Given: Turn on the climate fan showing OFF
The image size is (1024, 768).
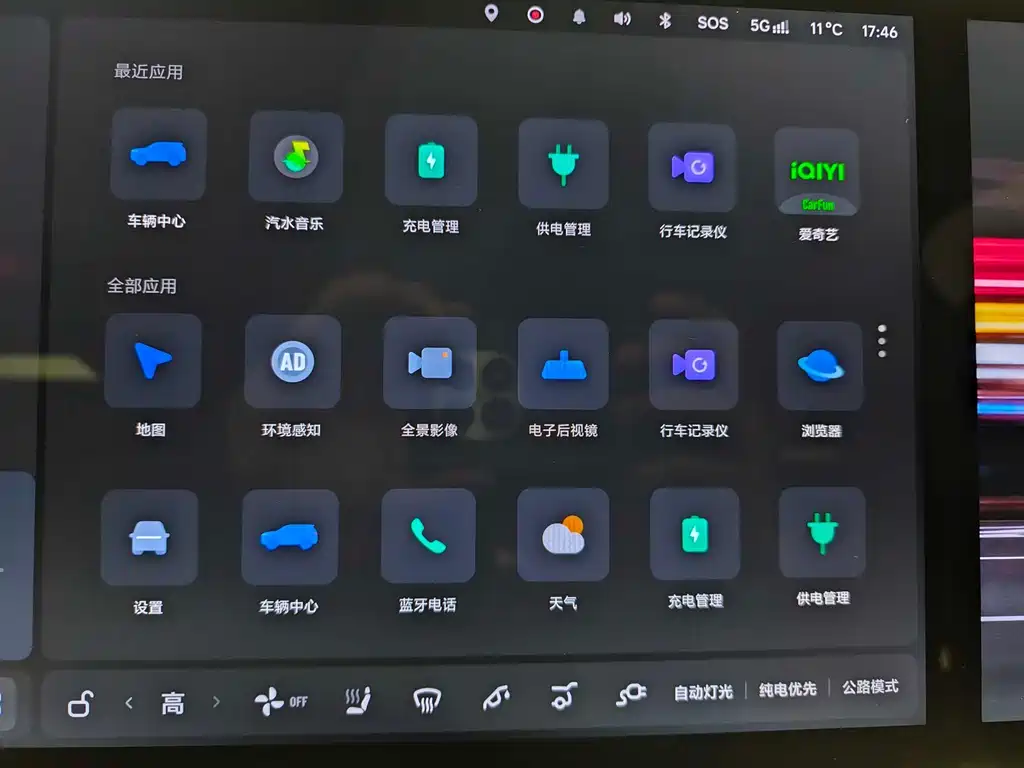Looking at the screenshot, I should point(281,702).
